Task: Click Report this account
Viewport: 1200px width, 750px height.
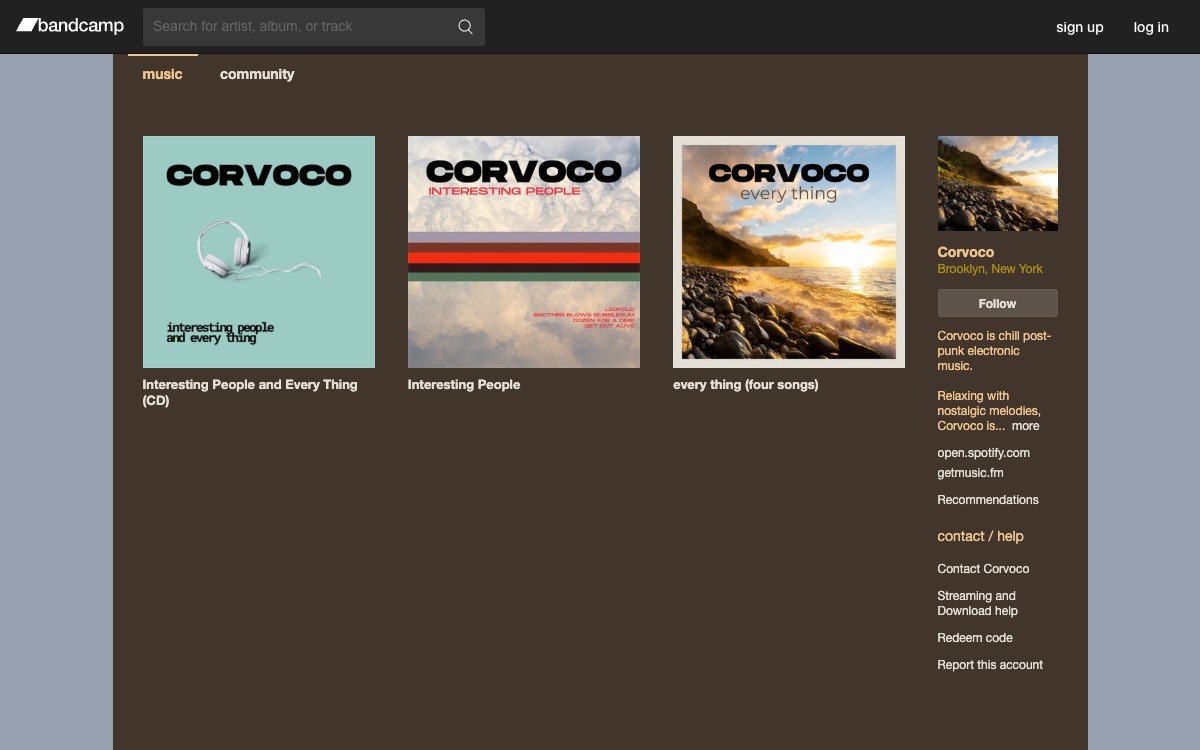Action: (x=990, y=665)
